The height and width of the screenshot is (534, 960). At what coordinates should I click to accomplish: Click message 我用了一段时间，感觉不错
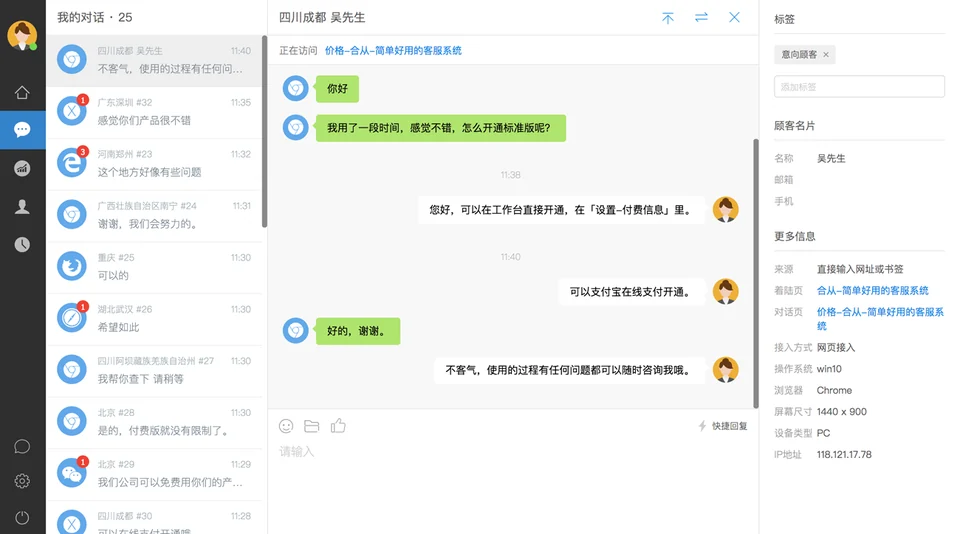440,128
